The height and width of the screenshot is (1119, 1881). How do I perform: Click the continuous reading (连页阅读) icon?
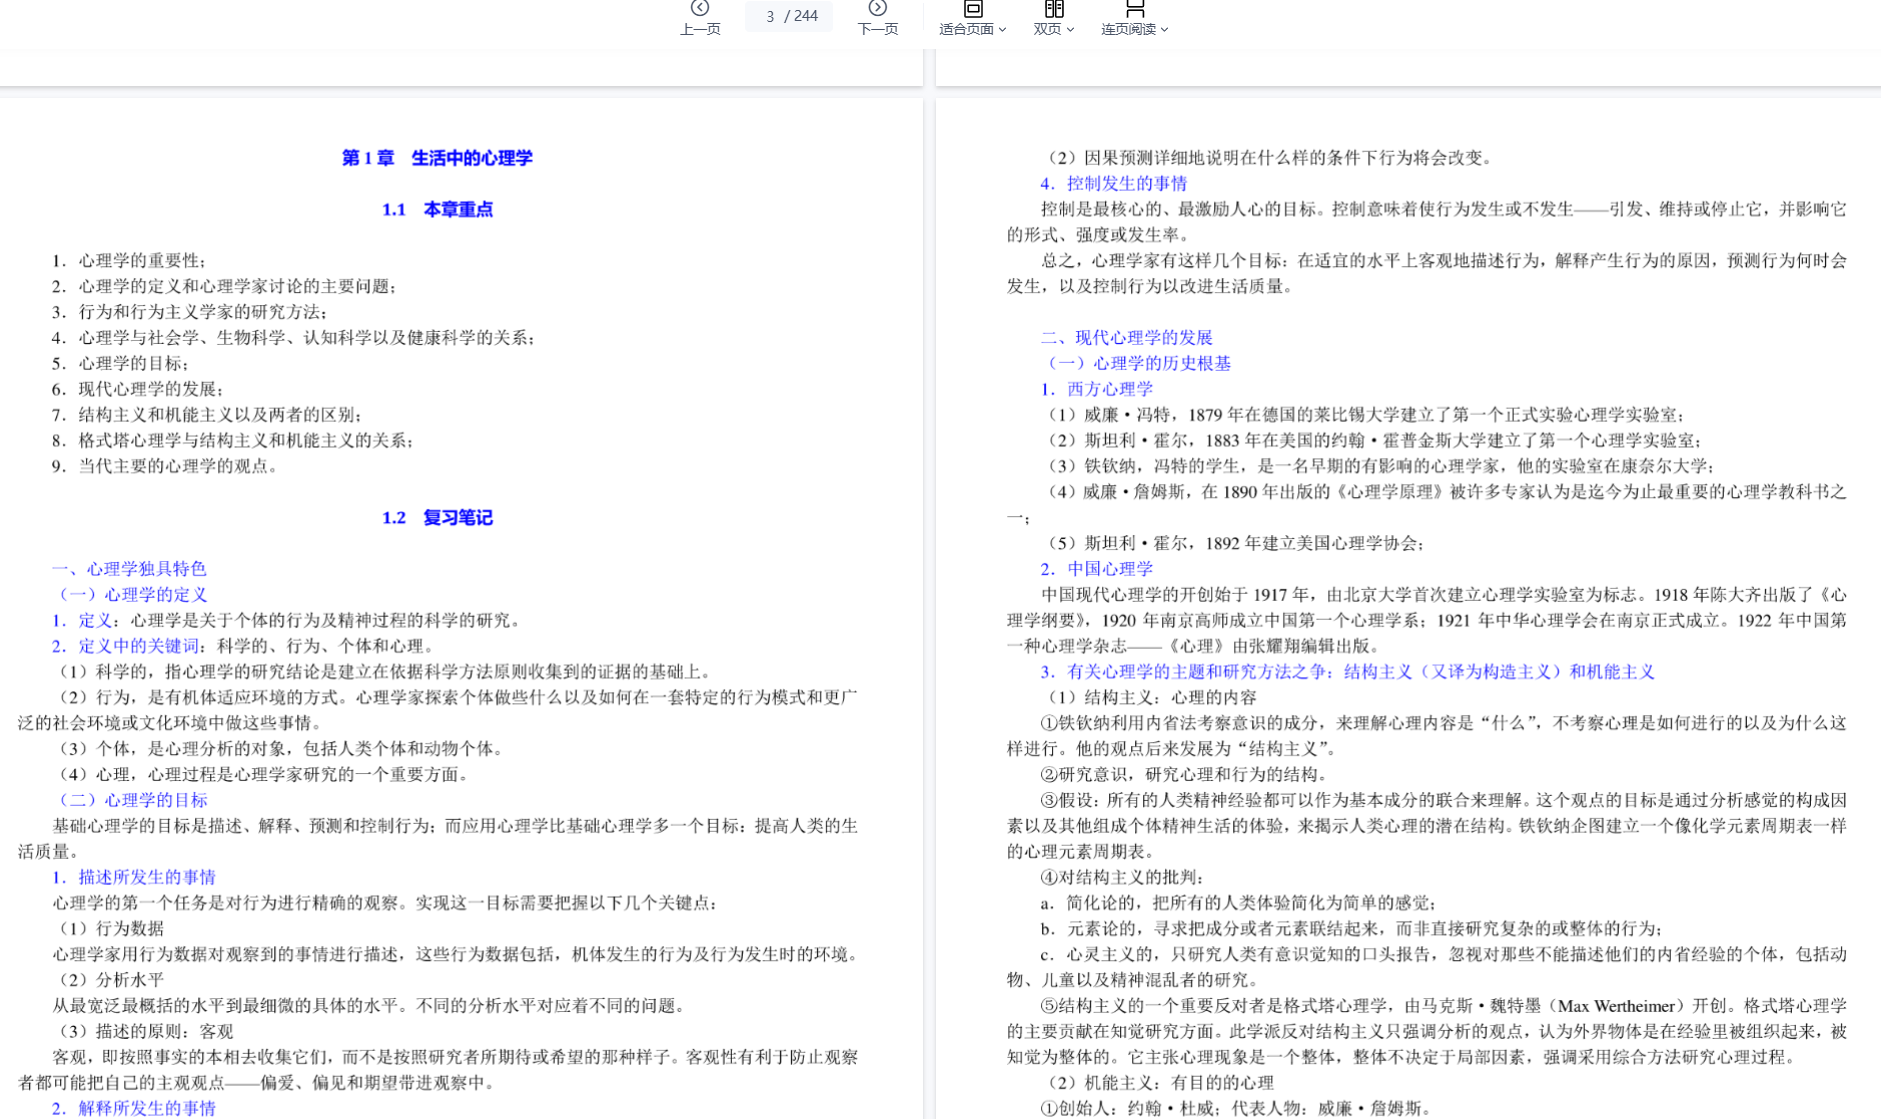[1134, 9]
